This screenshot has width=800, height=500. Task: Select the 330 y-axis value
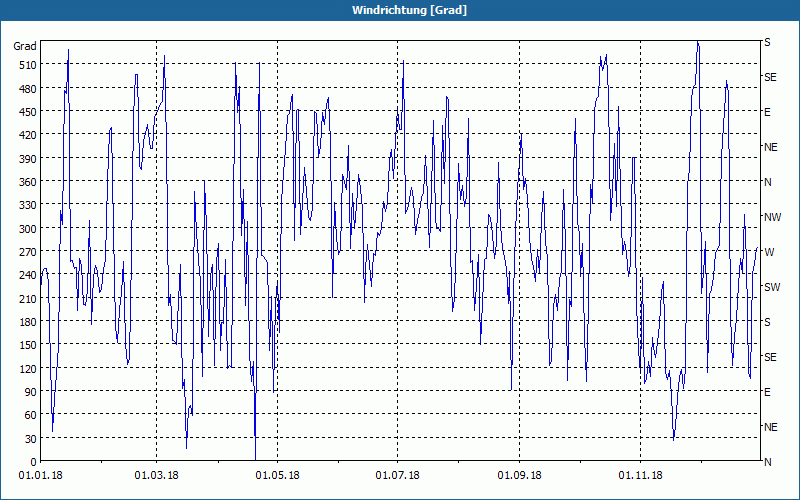tap(28, 205)
